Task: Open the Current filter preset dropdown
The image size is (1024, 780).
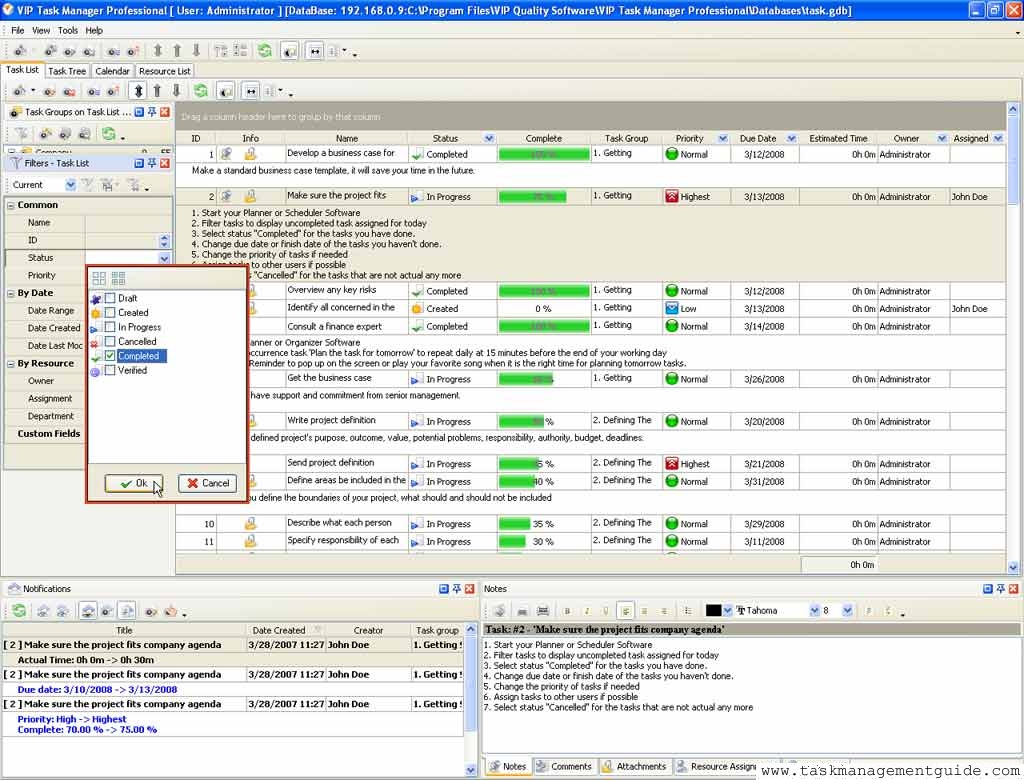Action: [71, 185]
